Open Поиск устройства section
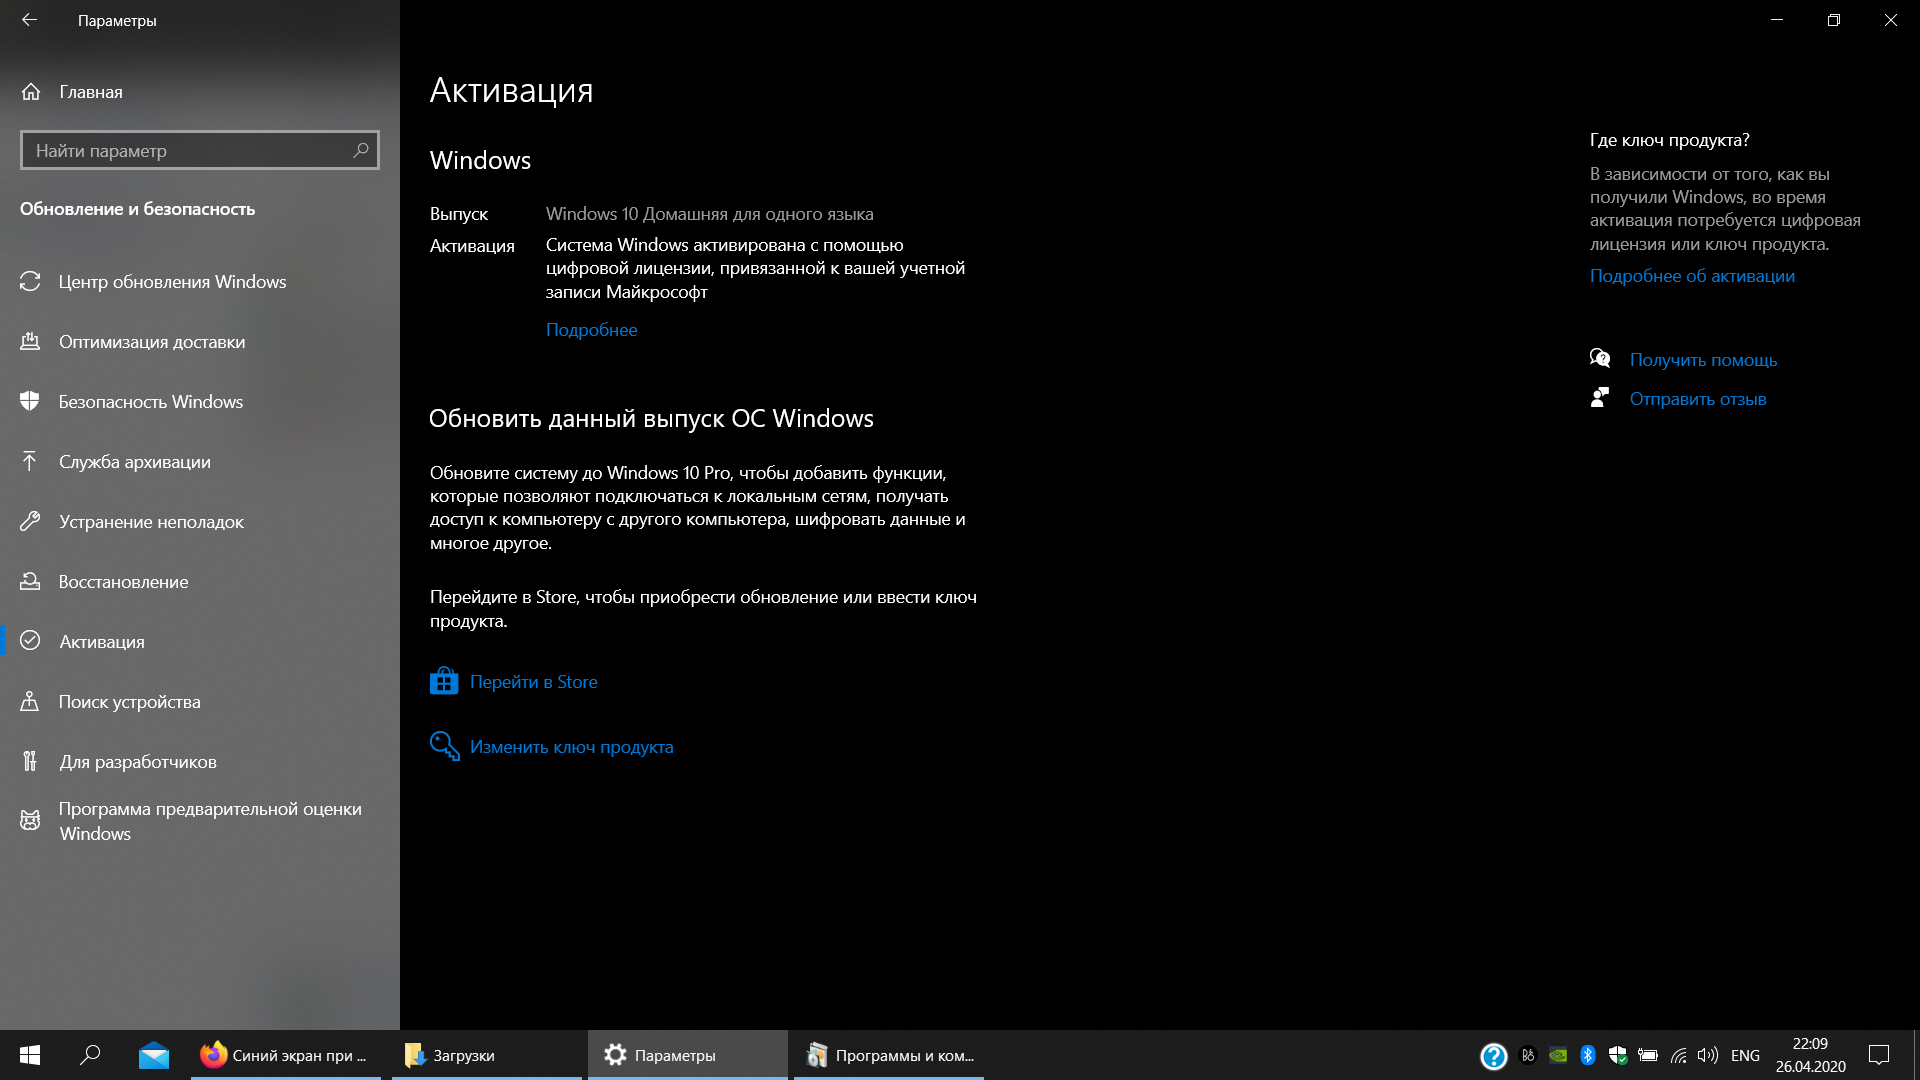Image resolution: width=1920 pixels, height=1080 pixels. point(129,702)
